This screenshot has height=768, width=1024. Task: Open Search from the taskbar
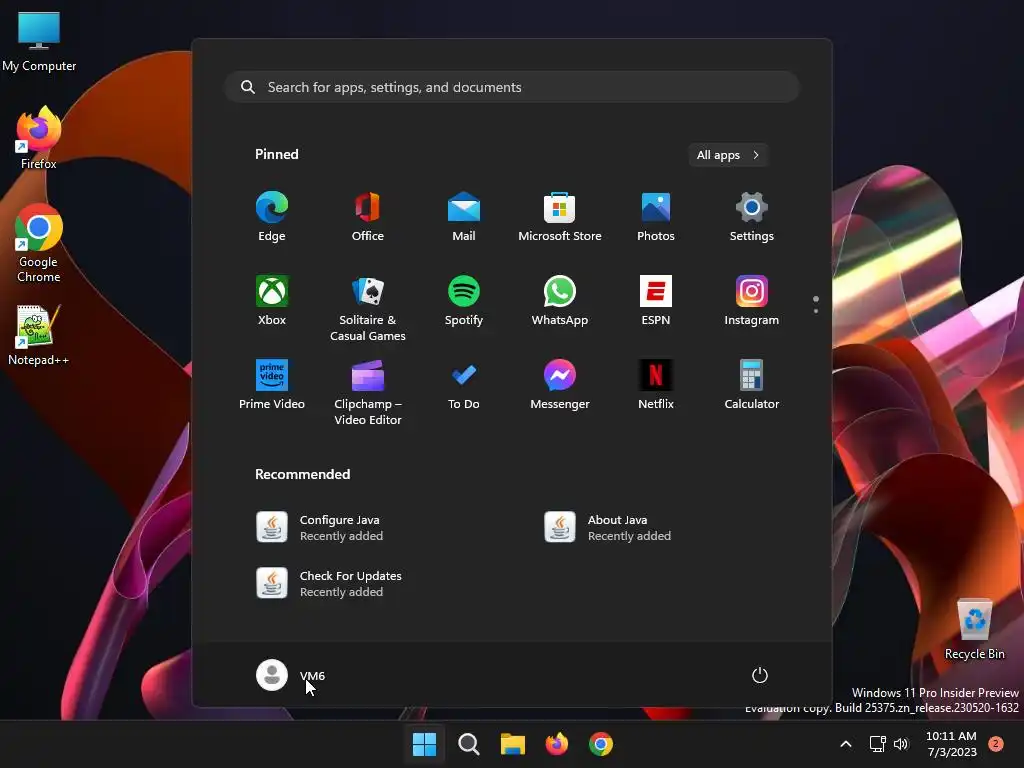click(x=468, y=744)
